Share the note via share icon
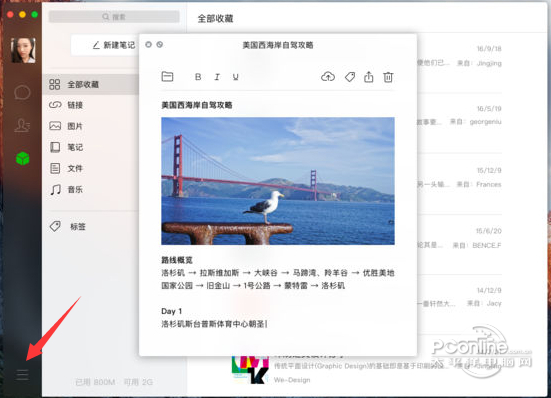The width and height of the screenshot is (551, 398). pos(369,77)
